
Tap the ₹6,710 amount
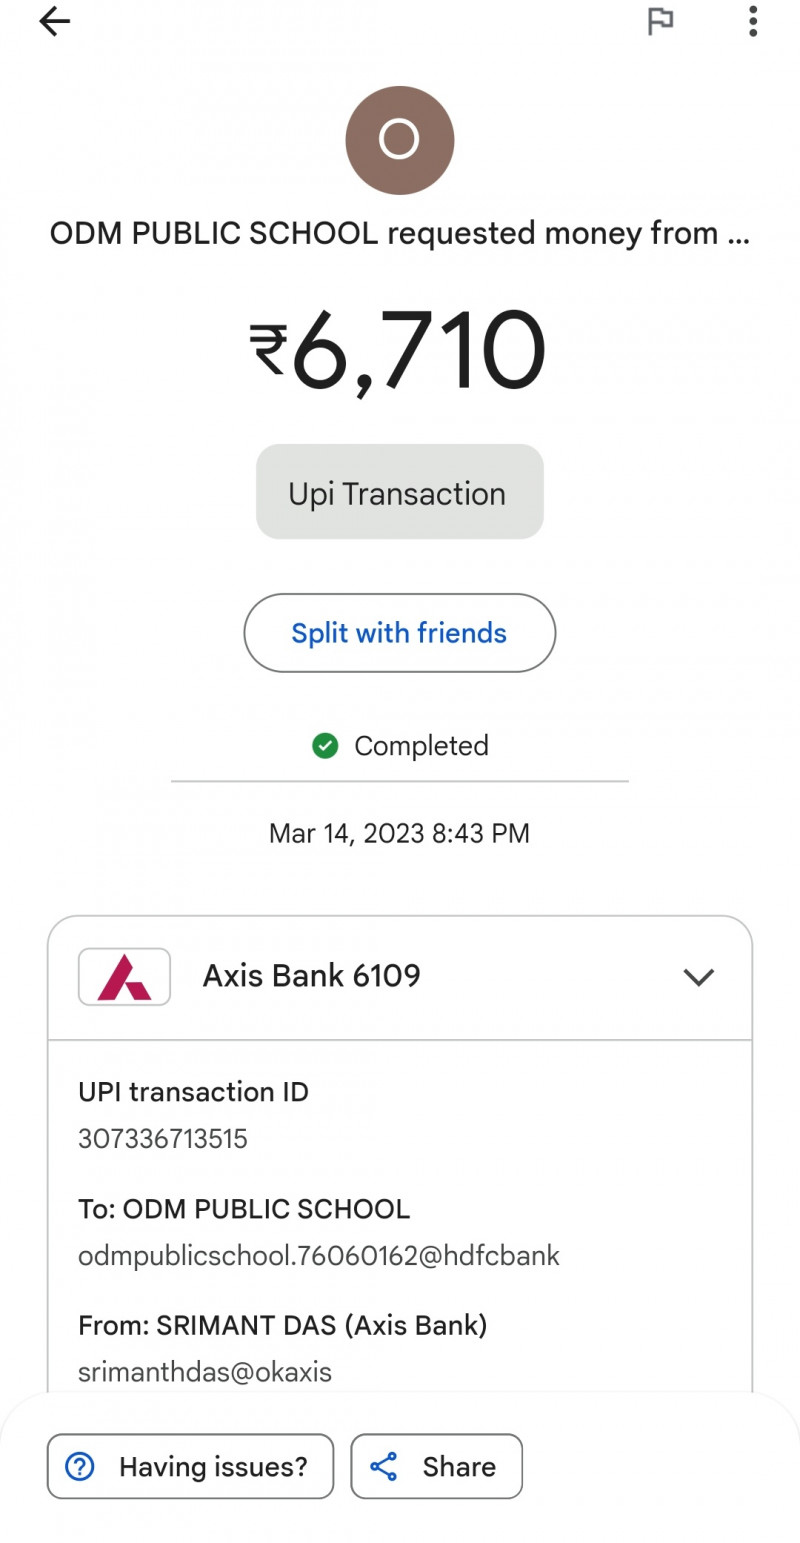pyautogui.click(x=399, y=352)
